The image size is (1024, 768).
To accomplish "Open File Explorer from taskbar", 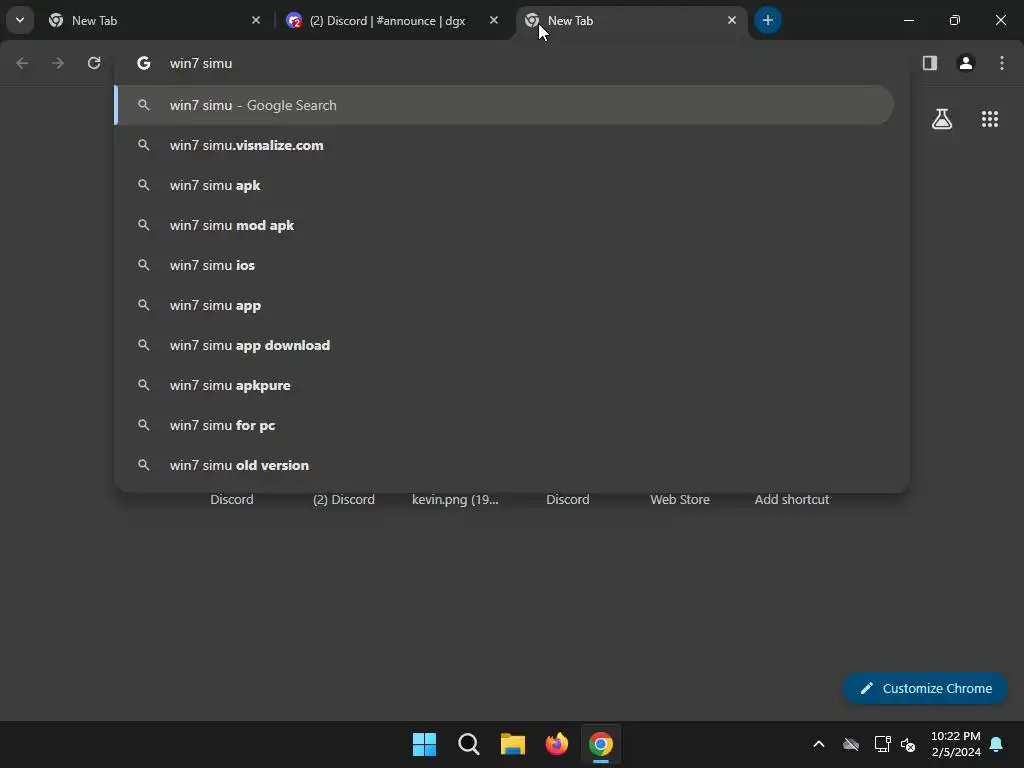I will pos(513,744).
